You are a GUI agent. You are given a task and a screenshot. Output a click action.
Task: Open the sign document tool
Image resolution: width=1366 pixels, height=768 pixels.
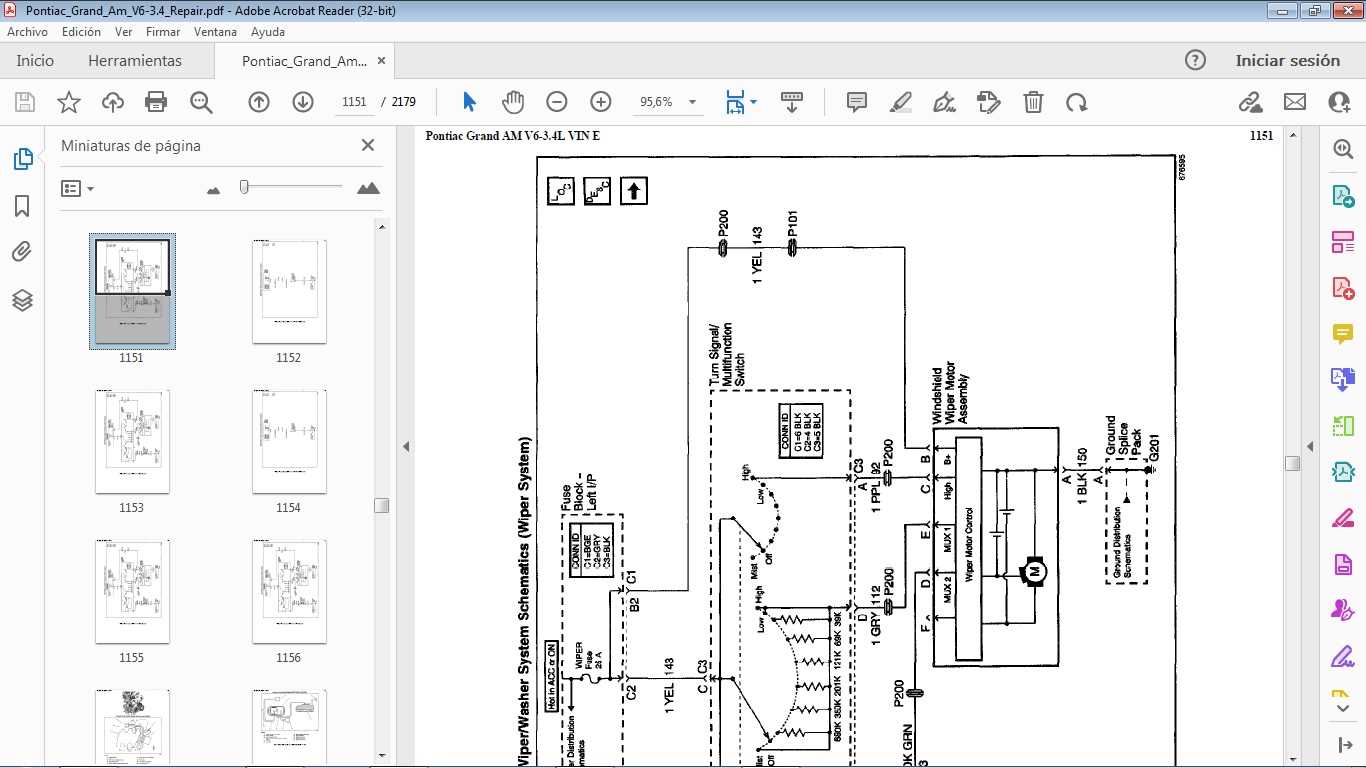[945, 102]
